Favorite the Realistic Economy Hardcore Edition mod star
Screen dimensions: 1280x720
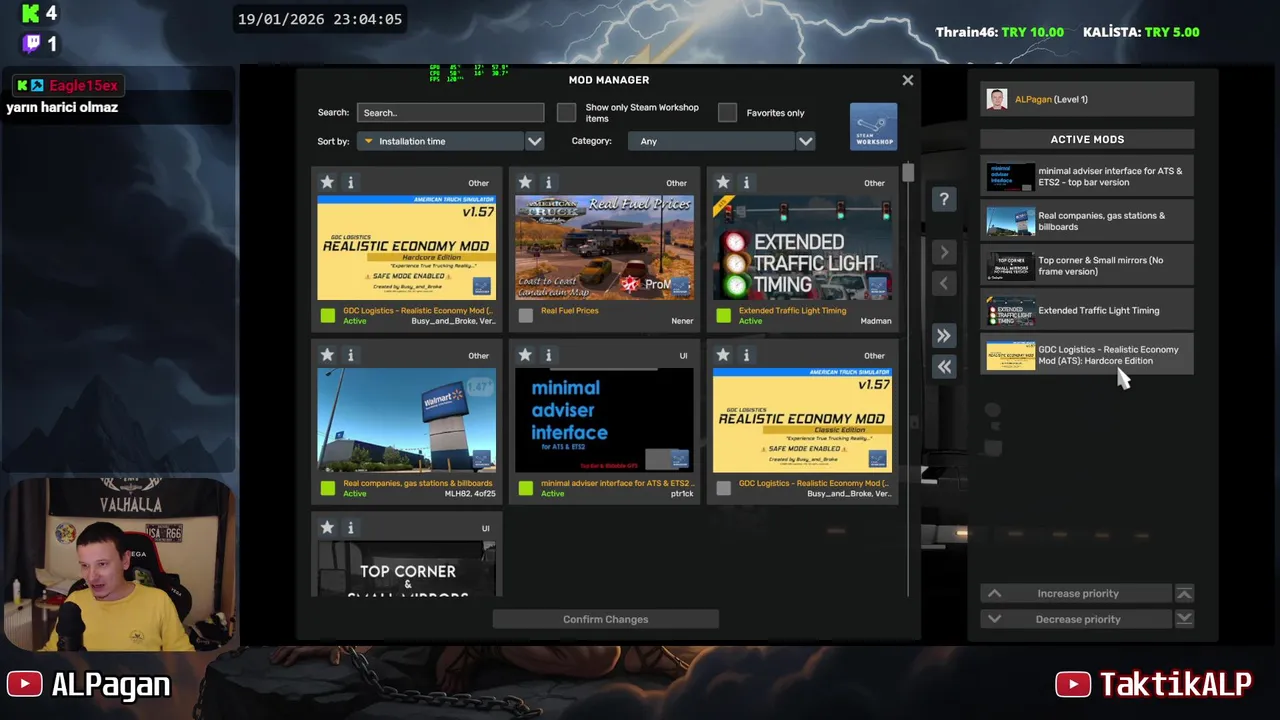[x=327, y=182]
